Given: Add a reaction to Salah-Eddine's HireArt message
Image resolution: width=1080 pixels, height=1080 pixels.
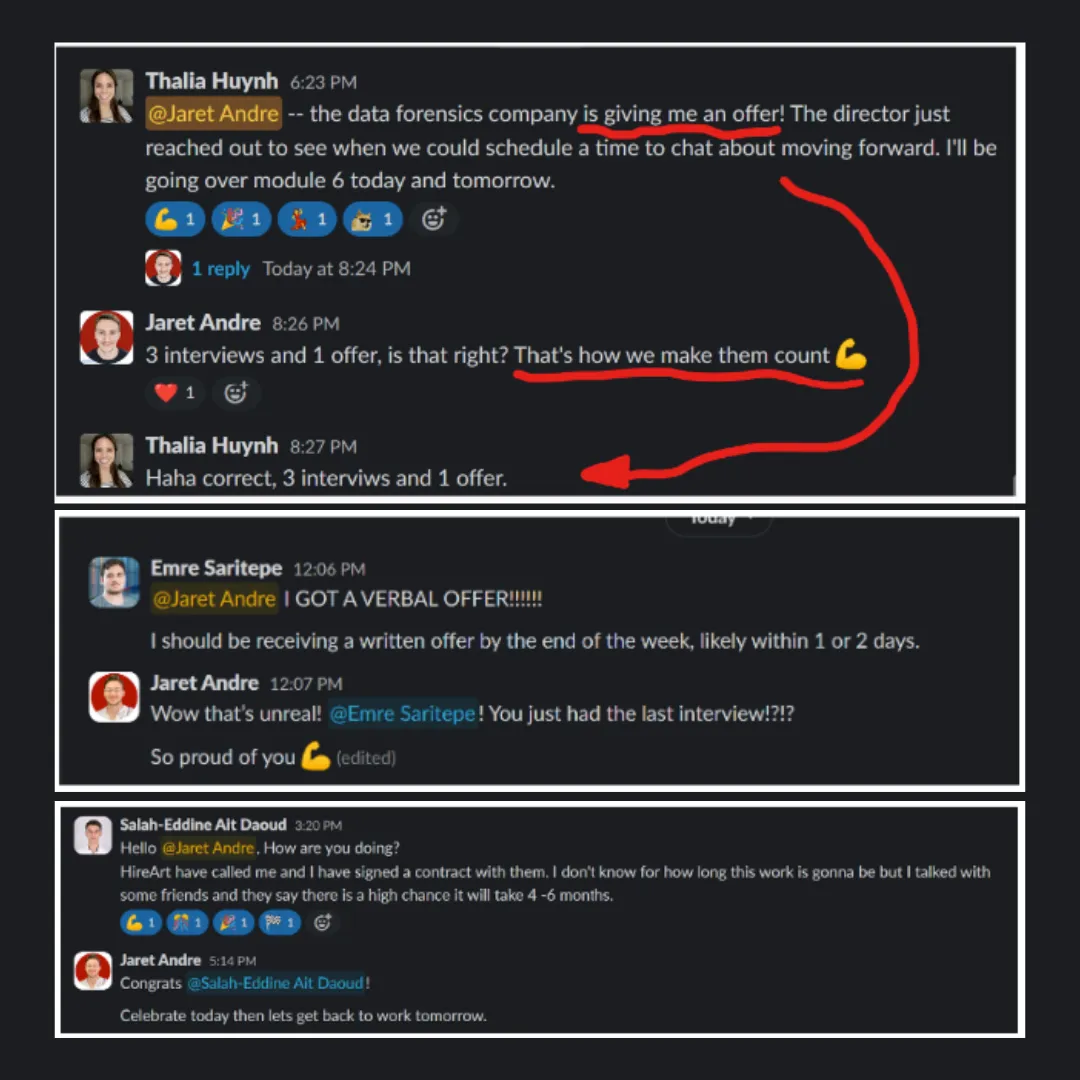Looking at the screenshot, I should (x=322, y=922).
